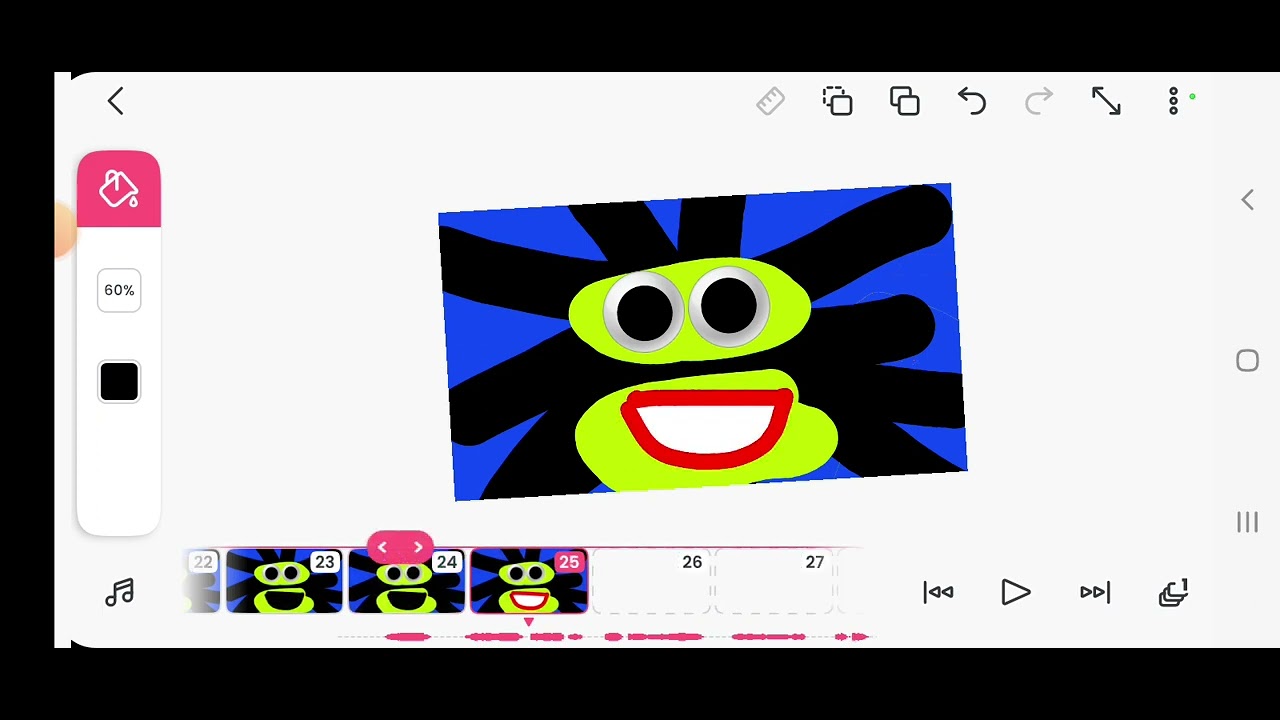Collapse the right-side panel chevron
This screenshot has height=720, width=1280.
pyautogui.click(x=1247, y=200)
